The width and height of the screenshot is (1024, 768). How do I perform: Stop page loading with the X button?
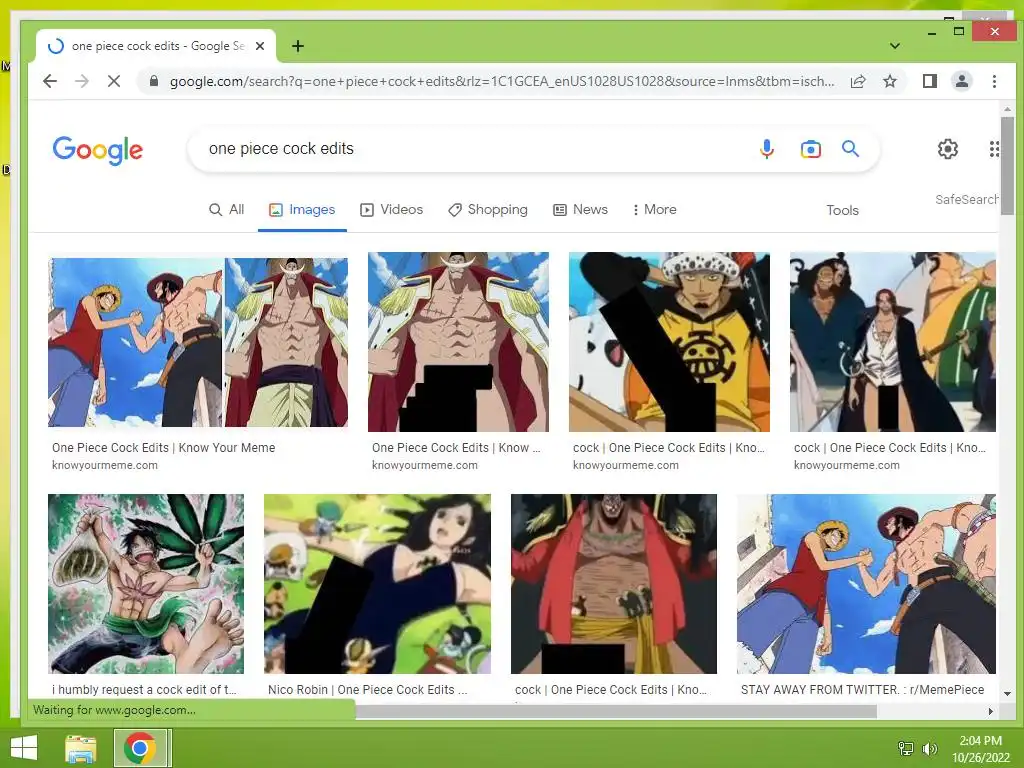(114, 81)
